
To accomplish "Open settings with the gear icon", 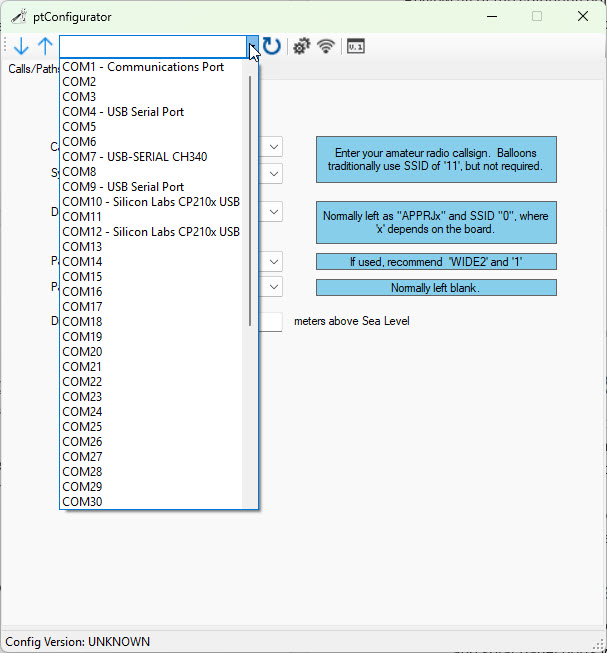I will point(300,46).
